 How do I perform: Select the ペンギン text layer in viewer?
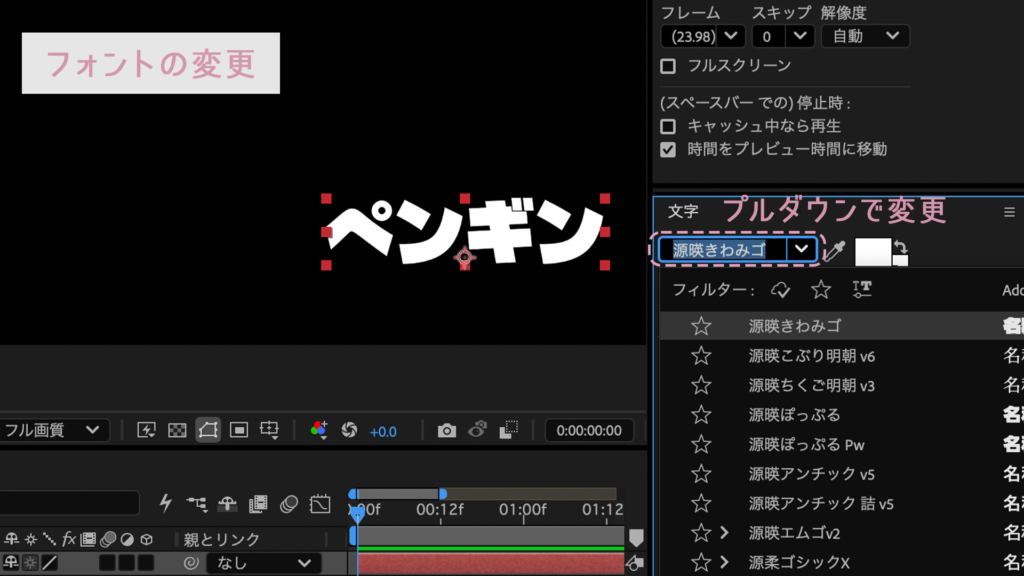coord(465,232)
